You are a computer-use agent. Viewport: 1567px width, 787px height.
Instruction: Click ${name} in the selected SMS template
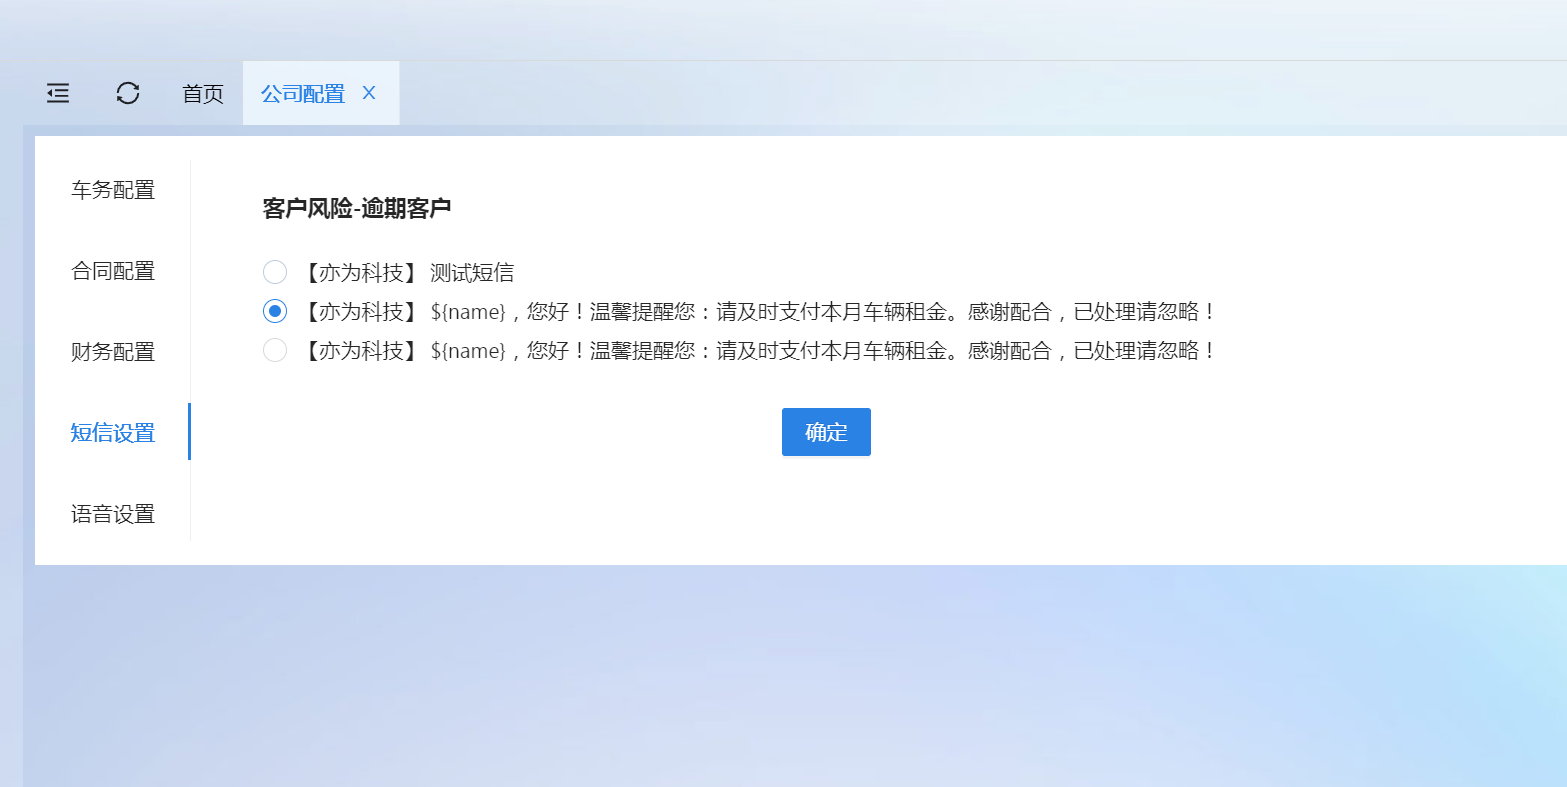pyautogui.click(x=467, y=312)
